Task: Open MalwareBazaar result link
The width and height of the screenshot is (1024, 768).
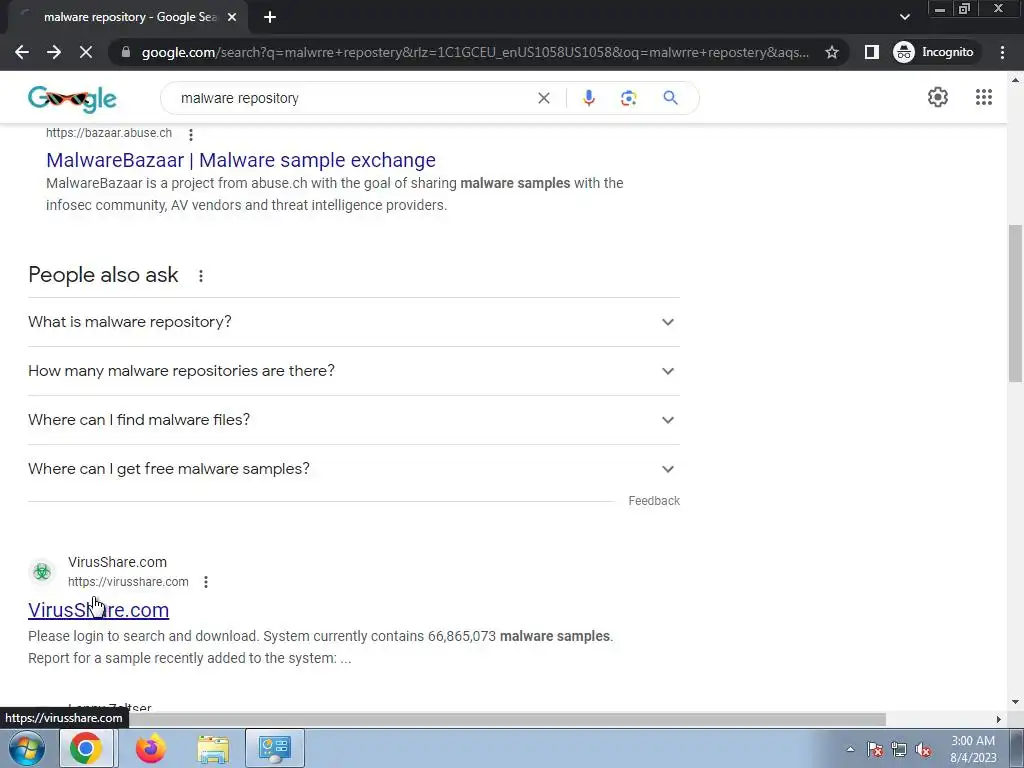Action: coord(240,160)
